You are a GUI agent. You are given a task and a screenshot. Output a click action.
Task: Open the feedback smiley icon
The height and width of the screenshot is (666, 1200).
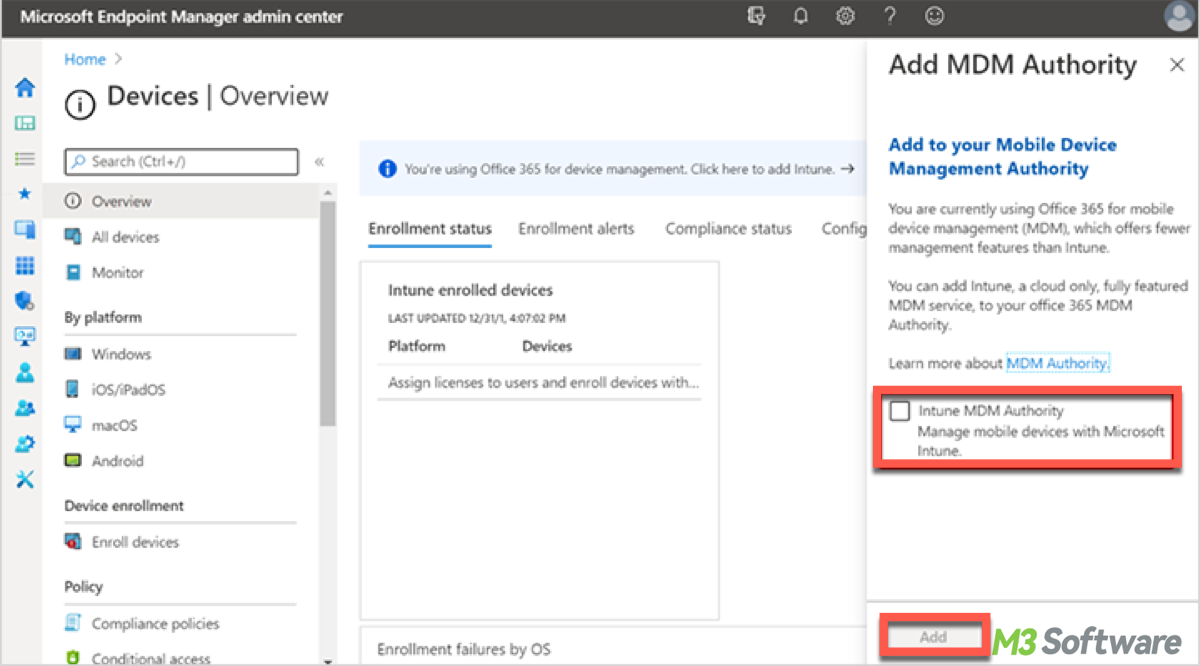(935, 16)
